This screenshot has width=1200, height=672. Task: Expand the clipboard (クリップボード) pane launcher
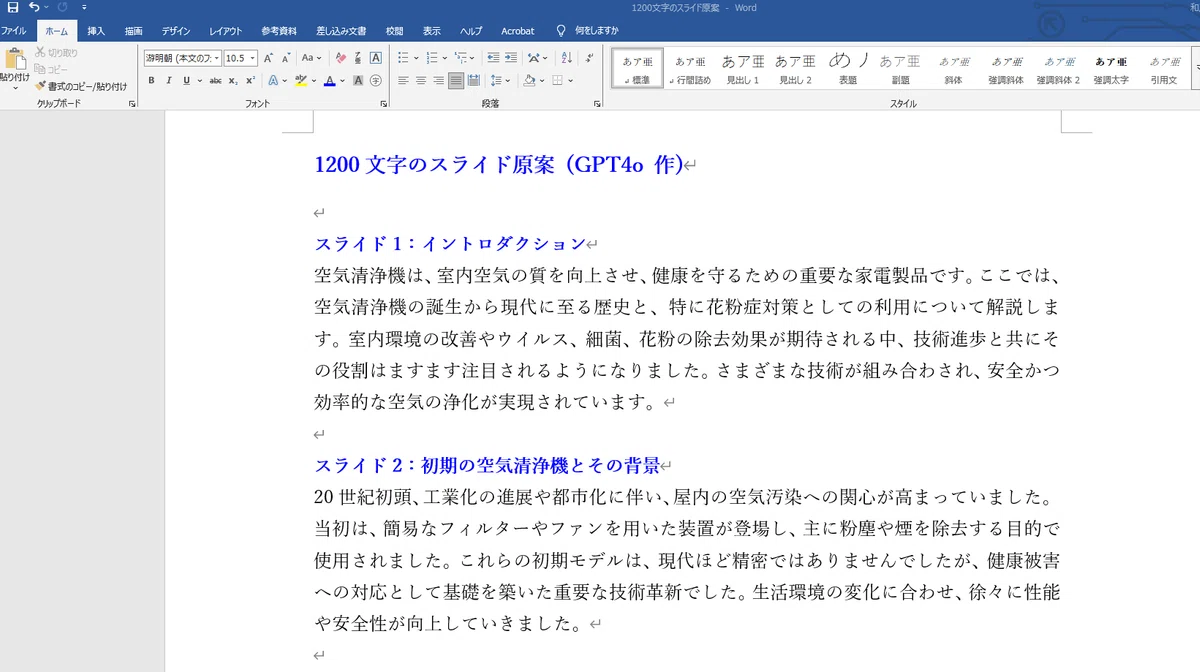point(132,103)
